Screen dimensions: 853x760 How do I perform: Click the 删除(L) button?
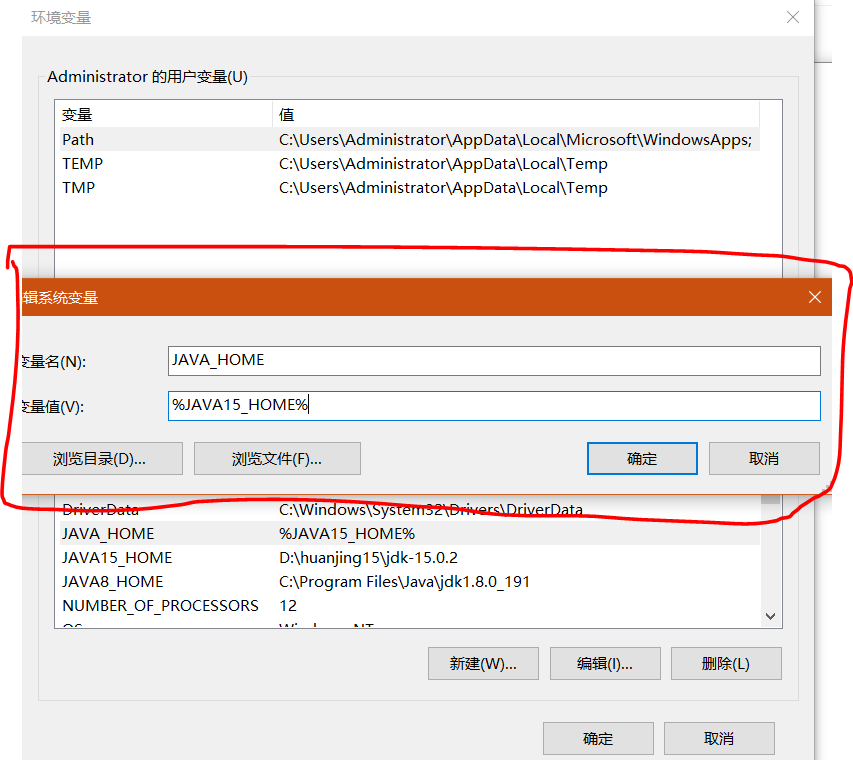point(726,663)
